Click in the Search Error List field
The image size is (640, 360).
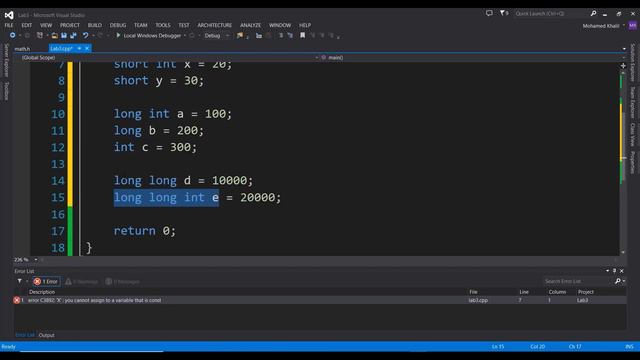[578, 281]
